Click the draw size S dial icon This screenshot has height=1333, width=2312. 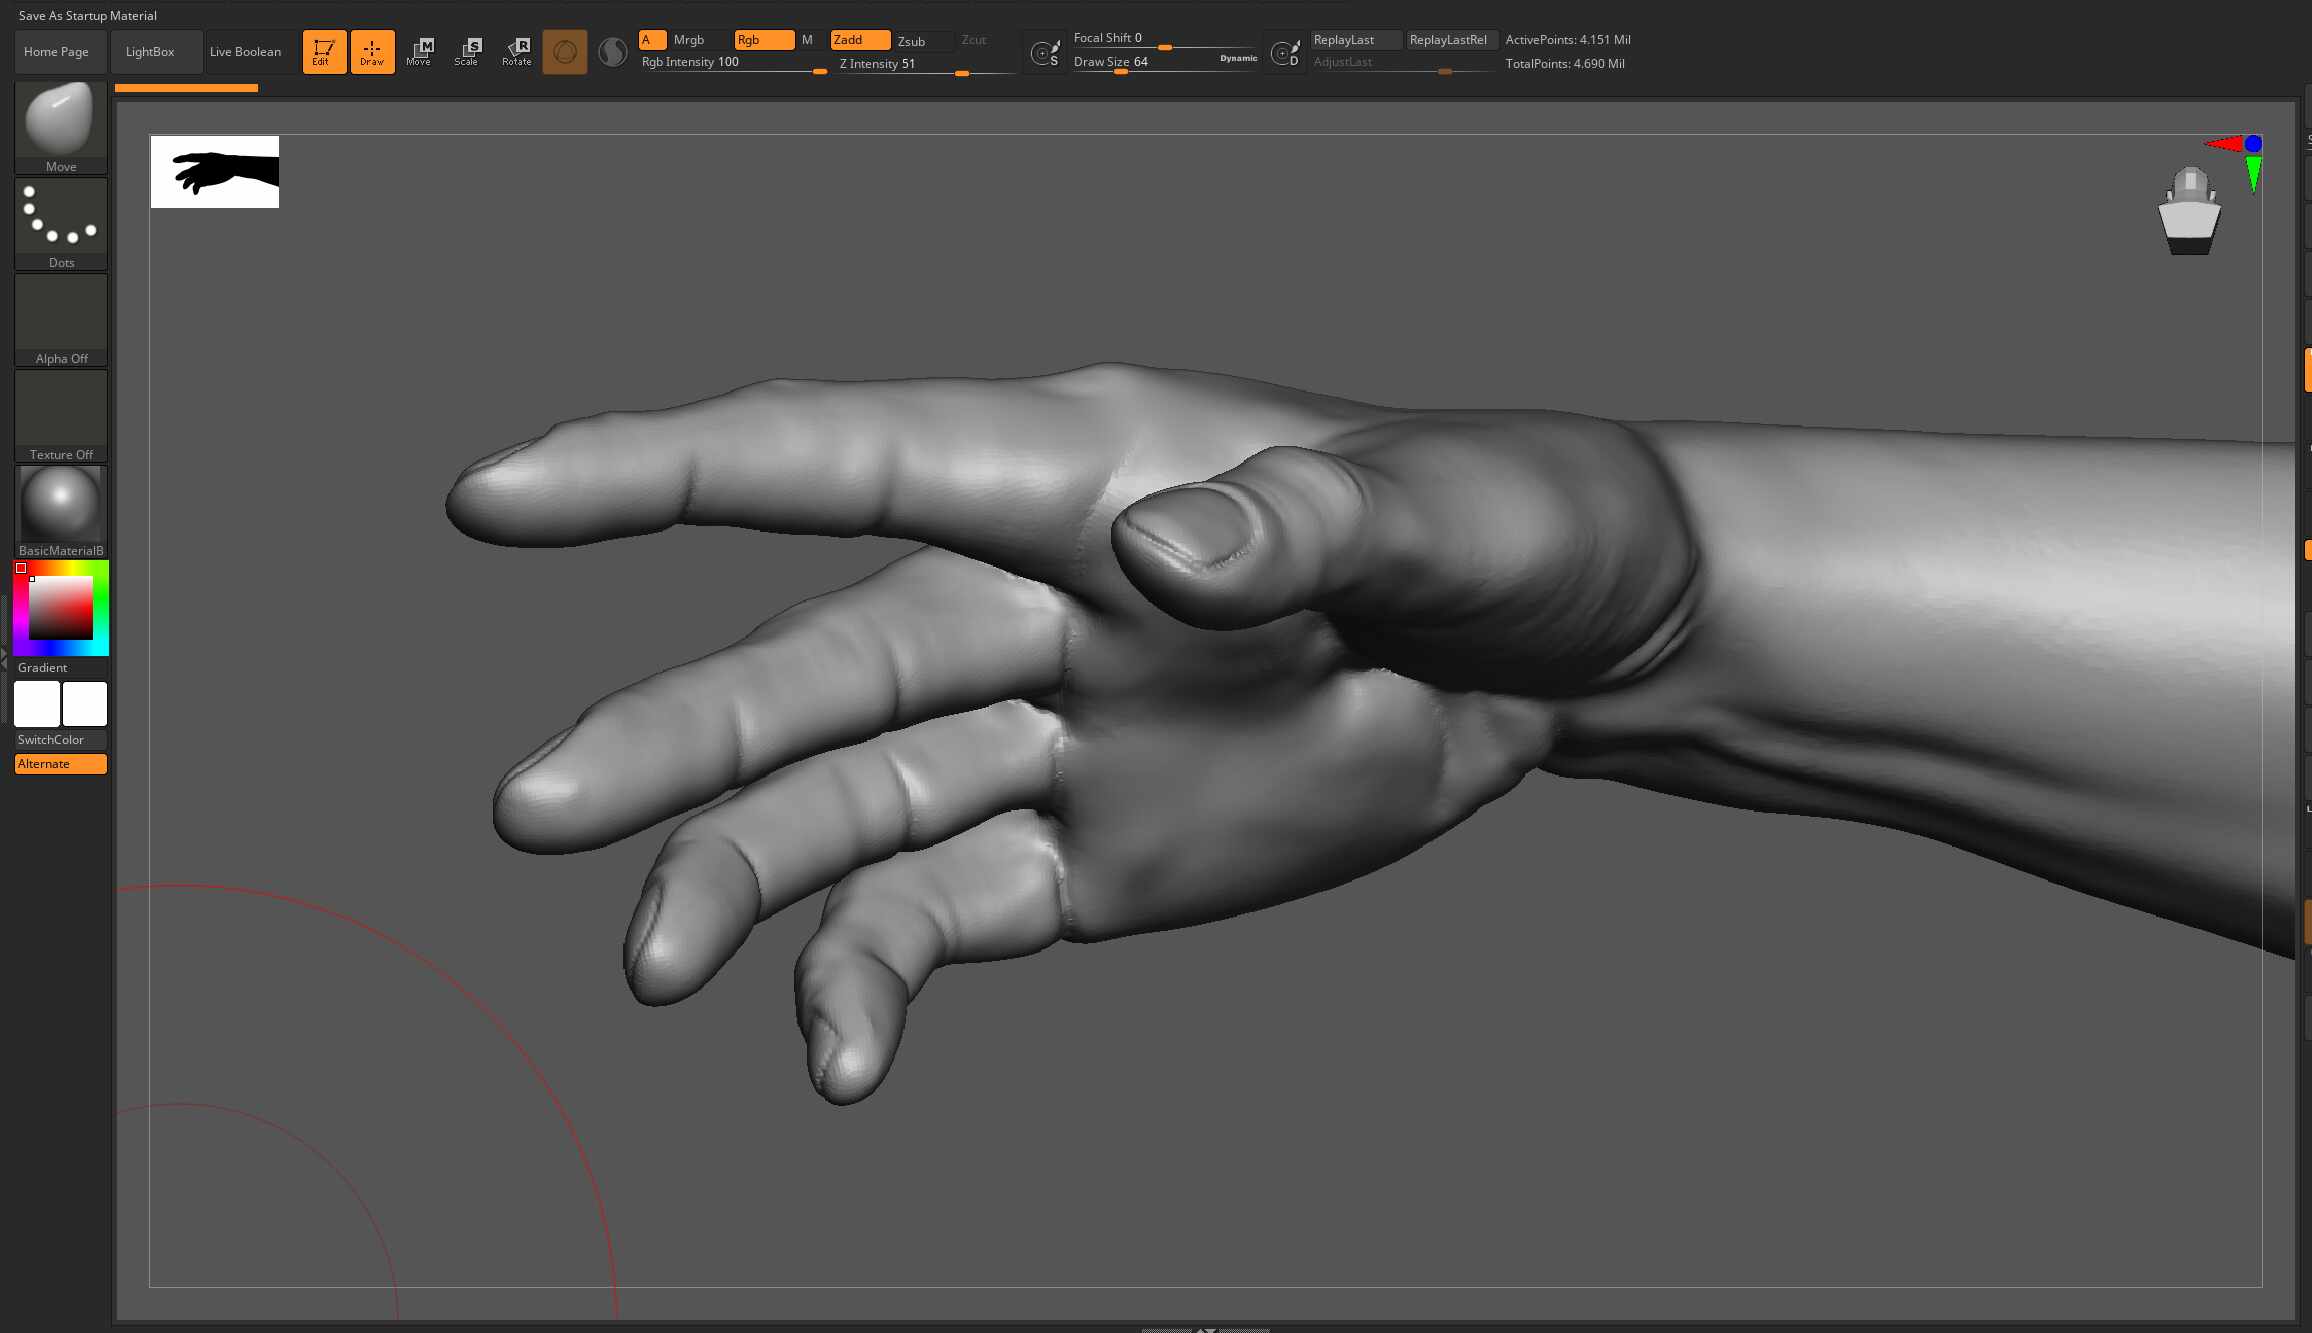click(x=1045, y=53)
